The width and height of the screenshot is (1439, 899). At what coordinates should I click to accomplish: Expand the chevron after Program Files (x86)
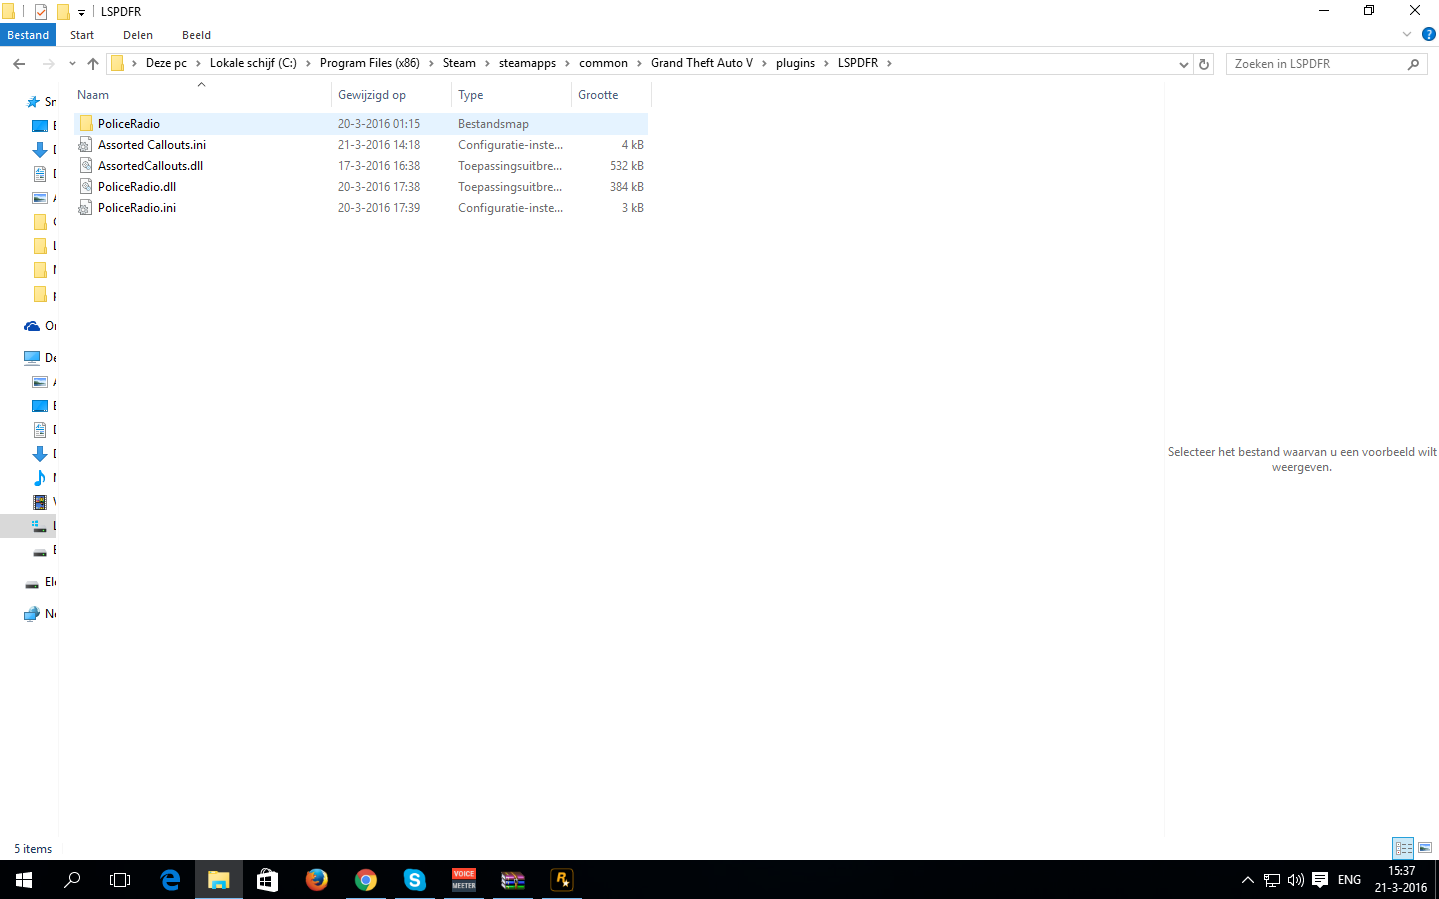[431, 63]
